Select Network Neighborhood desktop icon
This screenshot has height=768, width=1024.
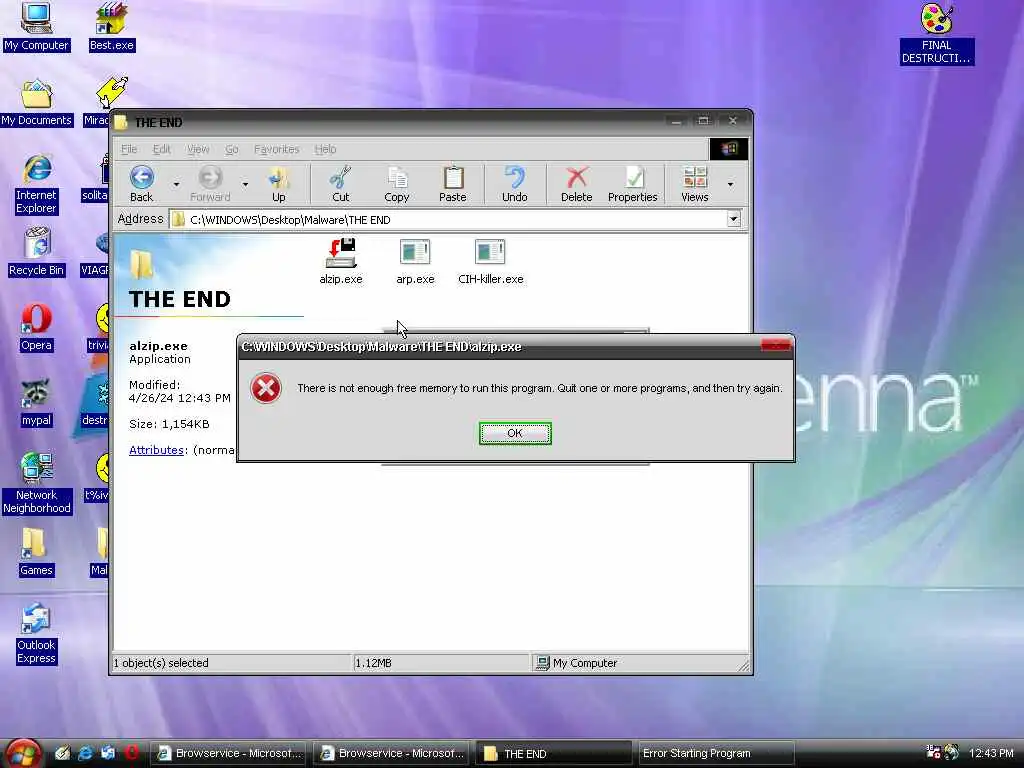pyautogui.click(x=36, y=483)
